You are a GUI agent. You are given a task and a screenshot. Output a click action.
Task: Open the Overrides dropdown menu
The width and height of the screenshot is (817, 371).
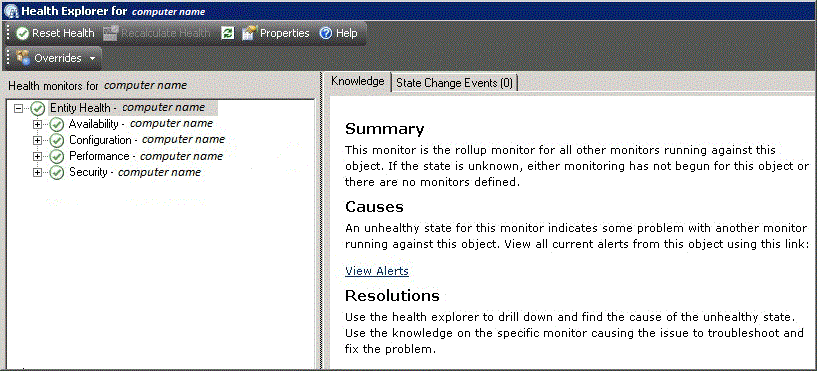56,58
